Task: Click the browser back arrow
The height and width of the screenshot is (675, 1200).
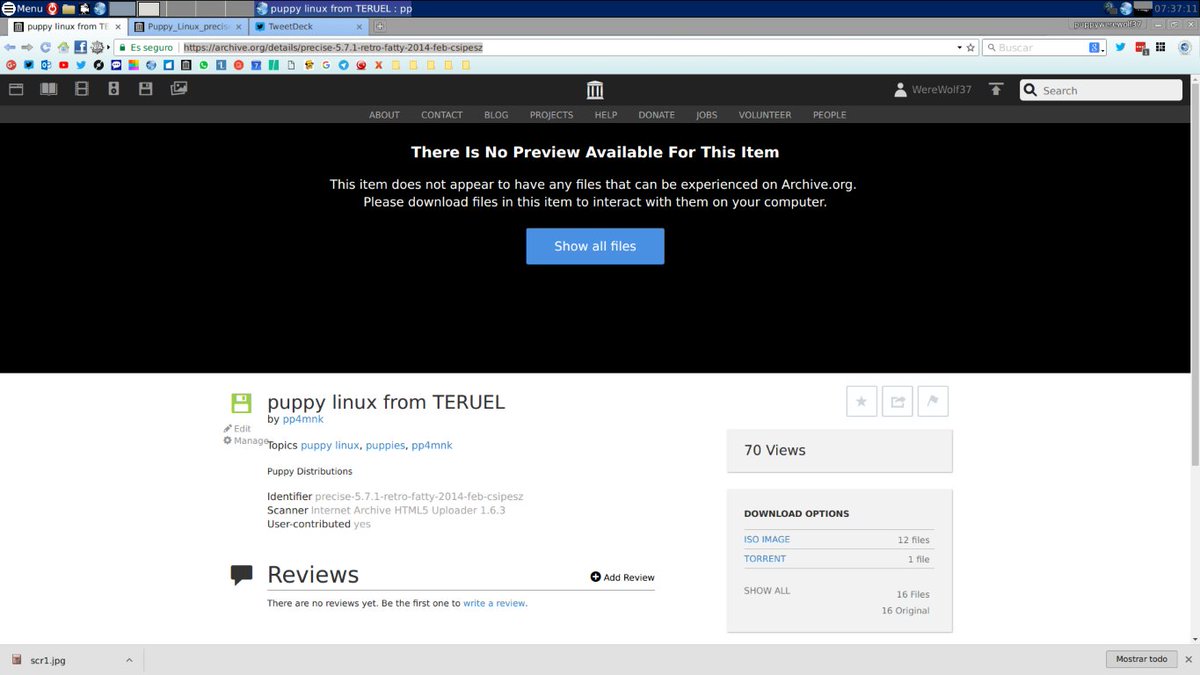Action: point(10,47)
